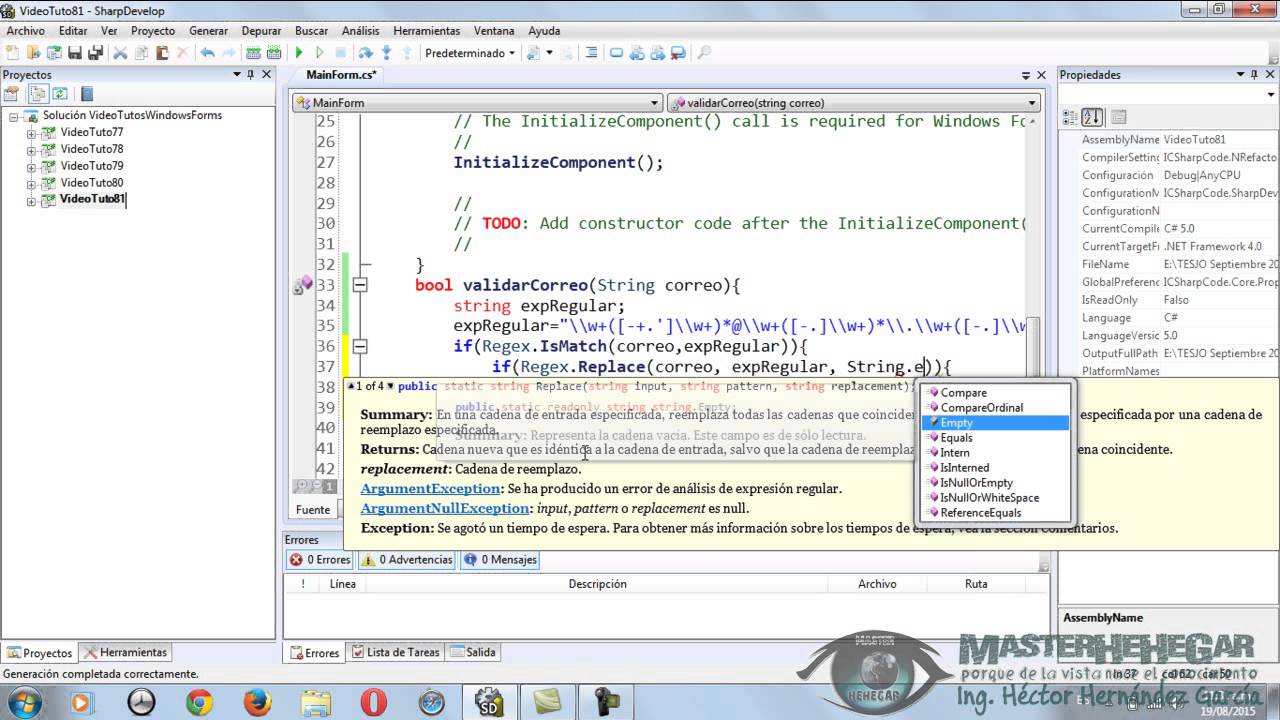This screenshot has width=1280, height=720.
Task: Click alphabetical sort icon in Propiedades panel
Action: pyautogui.click(x=1092, y=117)
